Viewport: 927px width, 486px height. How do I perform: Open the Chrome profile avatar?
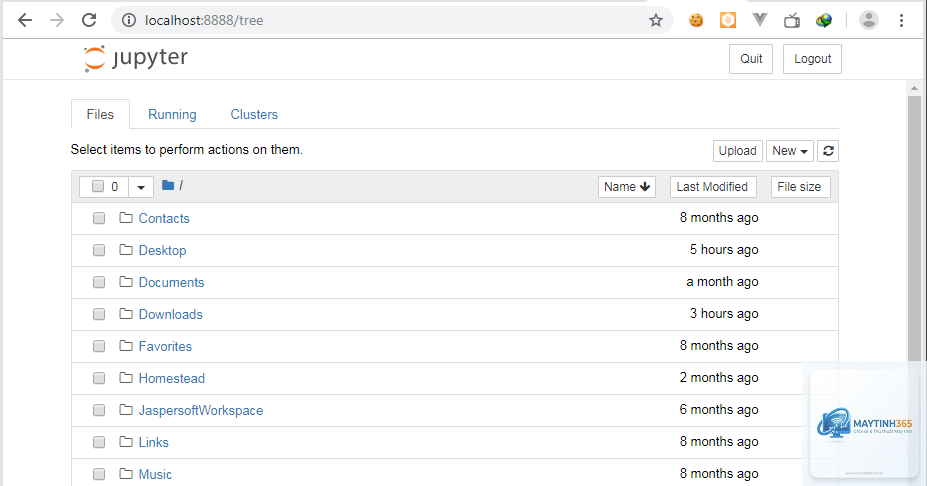868,20
